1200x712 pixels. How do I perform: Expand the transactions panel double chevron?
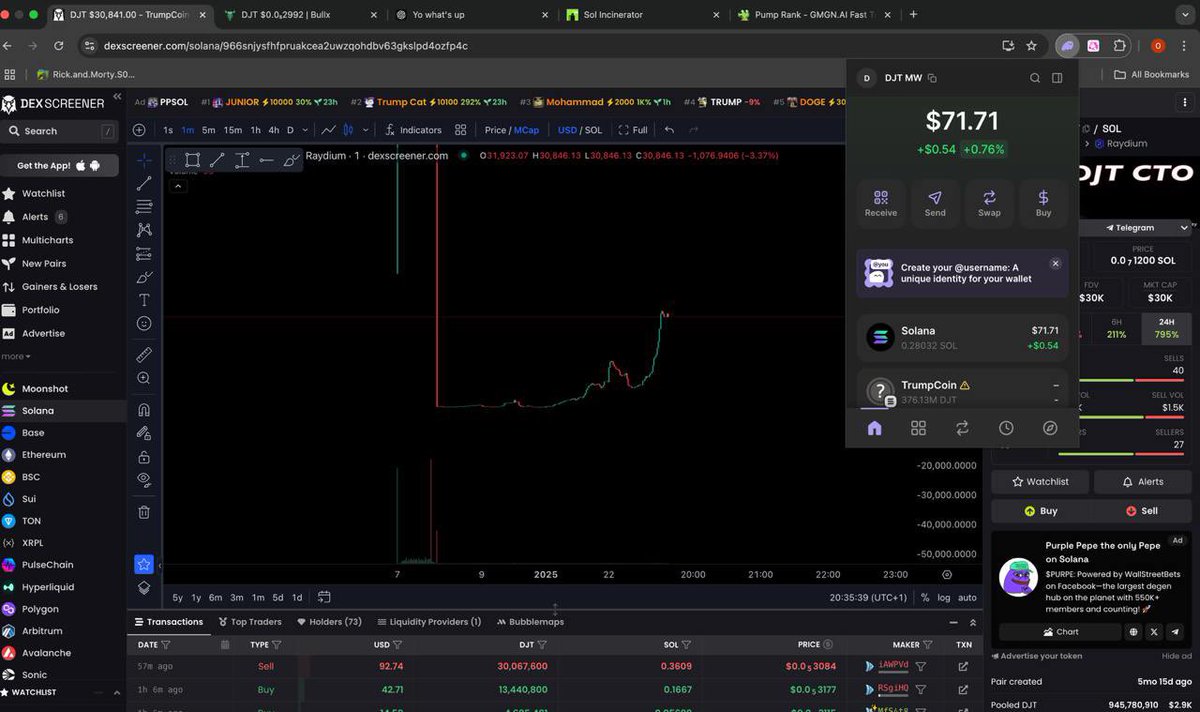(x=972, y=622)
